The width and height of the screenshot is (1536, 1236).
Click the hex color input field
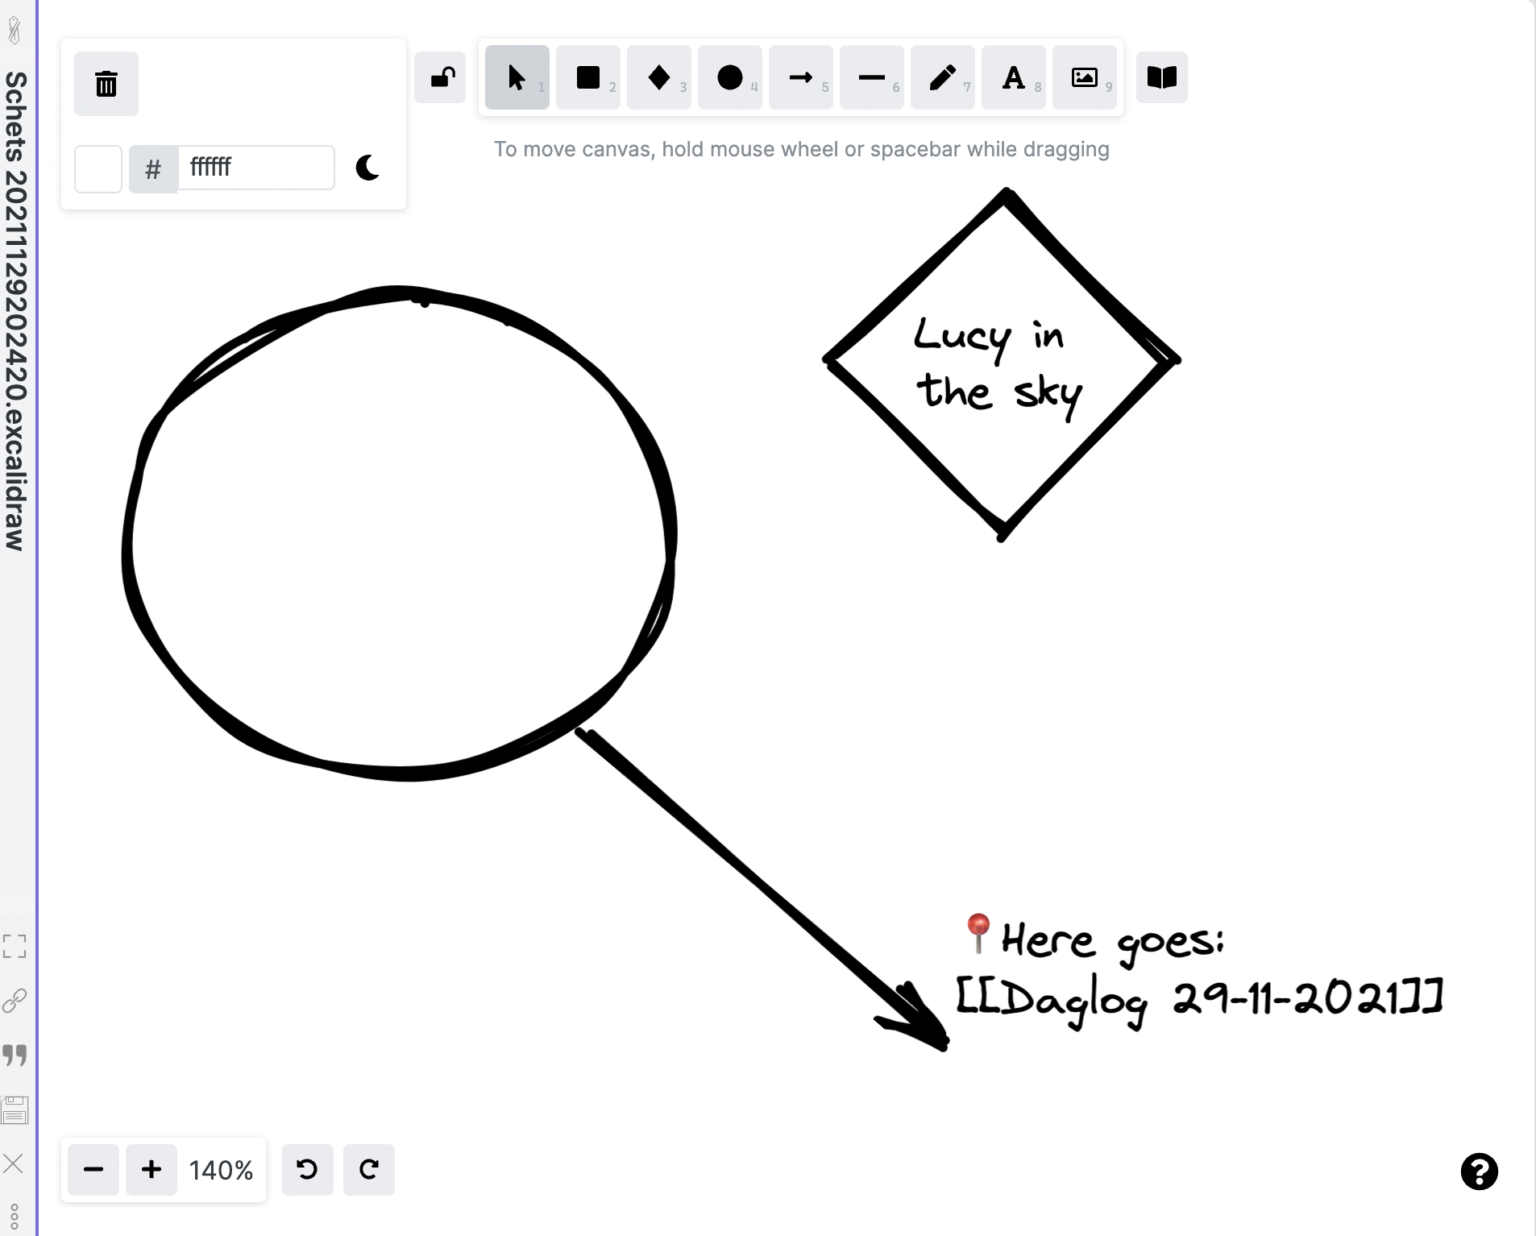click(x=256, y=168)
